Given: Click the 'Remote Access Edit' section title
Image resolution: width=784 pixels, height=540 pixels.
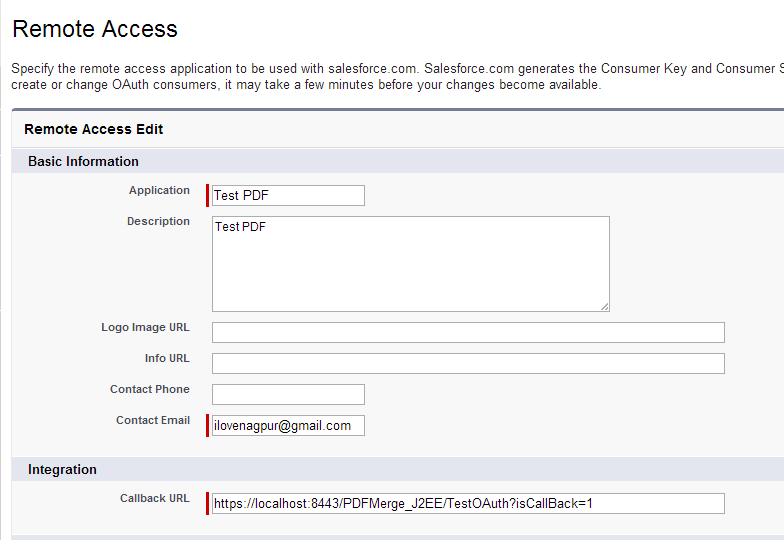Looking at the screenshot, I should (x=94, y=129).
